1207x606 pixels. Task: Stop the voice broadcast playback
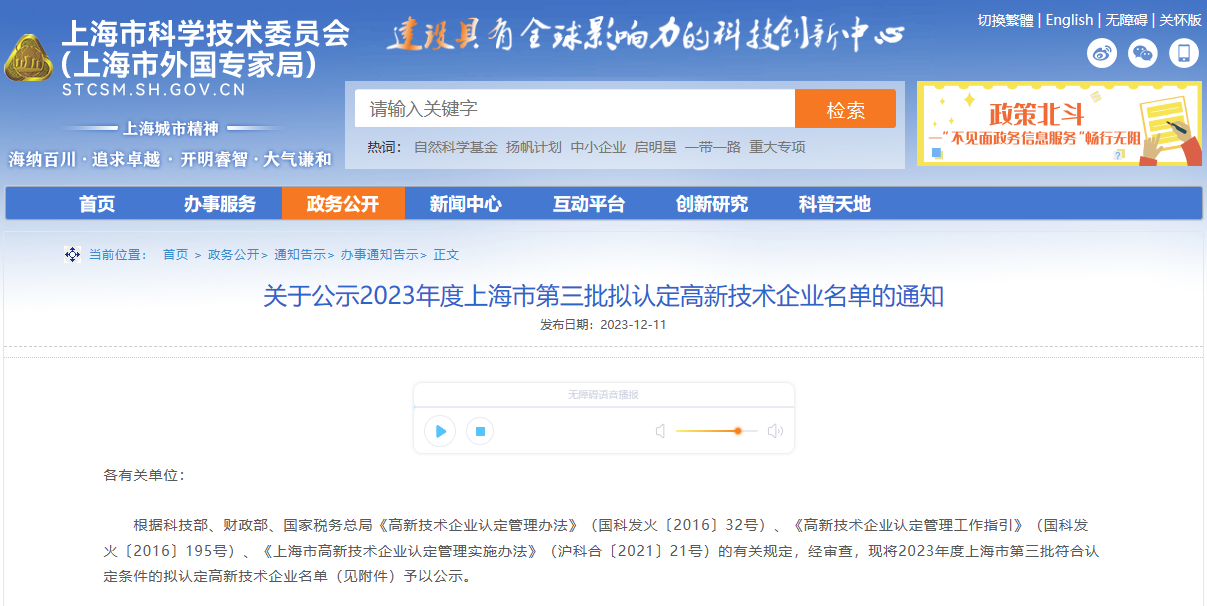480,430
